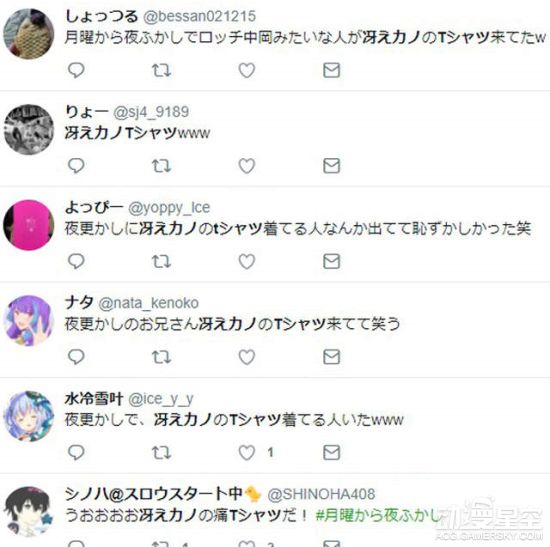Message icon on ナタ's tweet

[331, 357]
